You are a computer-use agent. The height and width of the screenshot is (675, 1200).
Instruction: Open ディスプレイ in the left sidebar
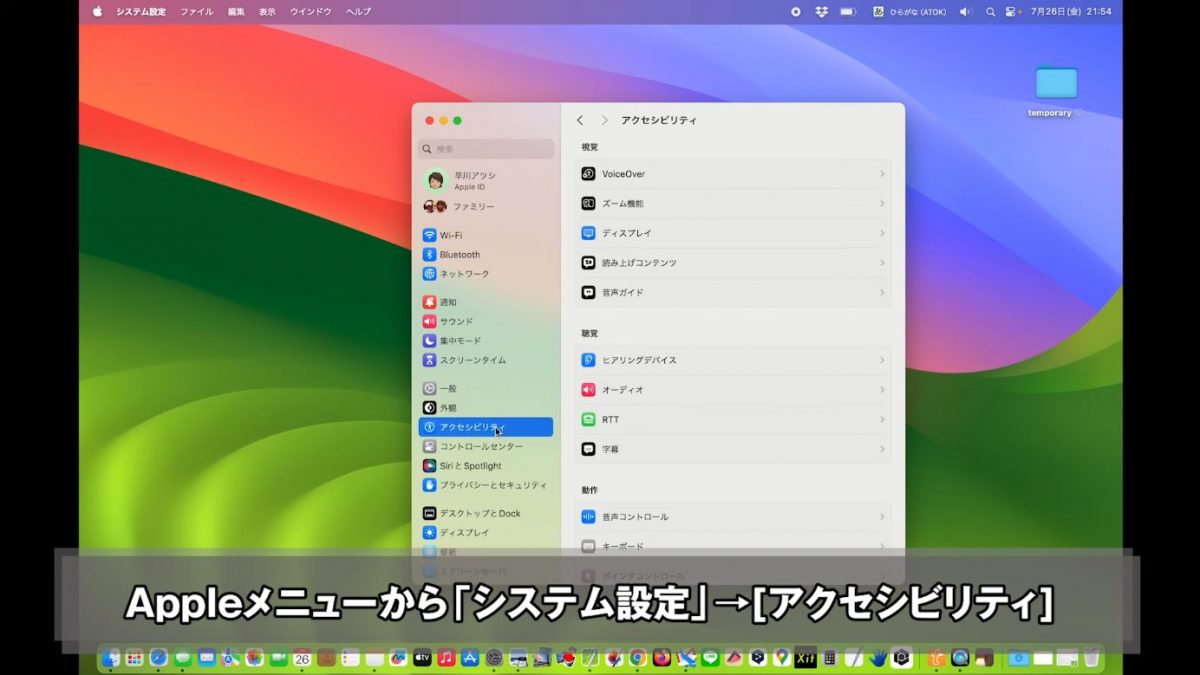(486, 532)
